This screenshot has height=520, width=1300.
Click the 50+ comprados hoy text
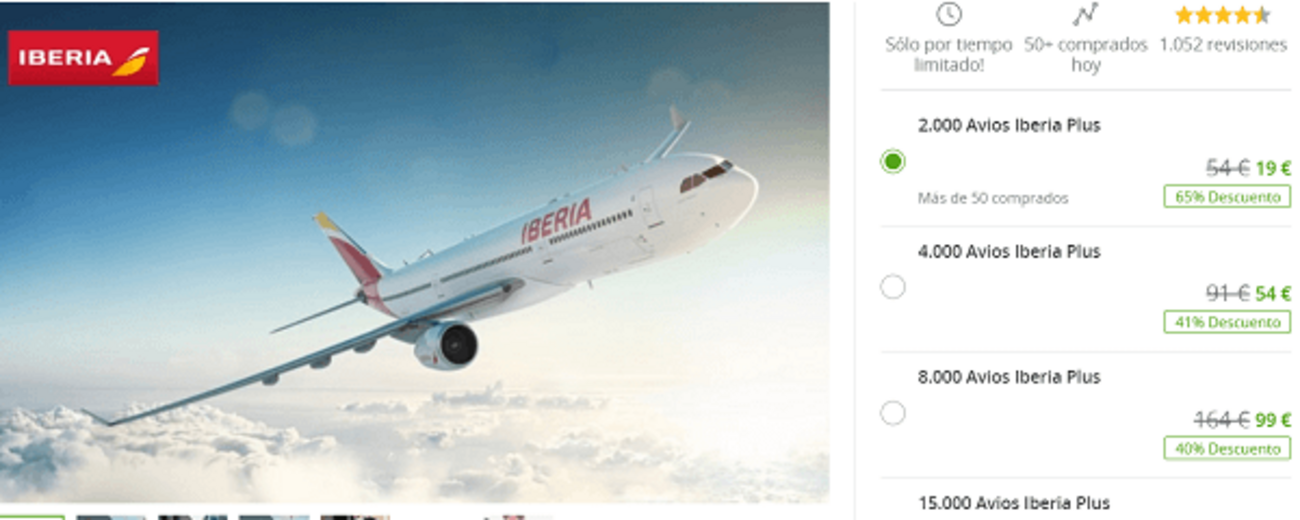coord(1086,55)
